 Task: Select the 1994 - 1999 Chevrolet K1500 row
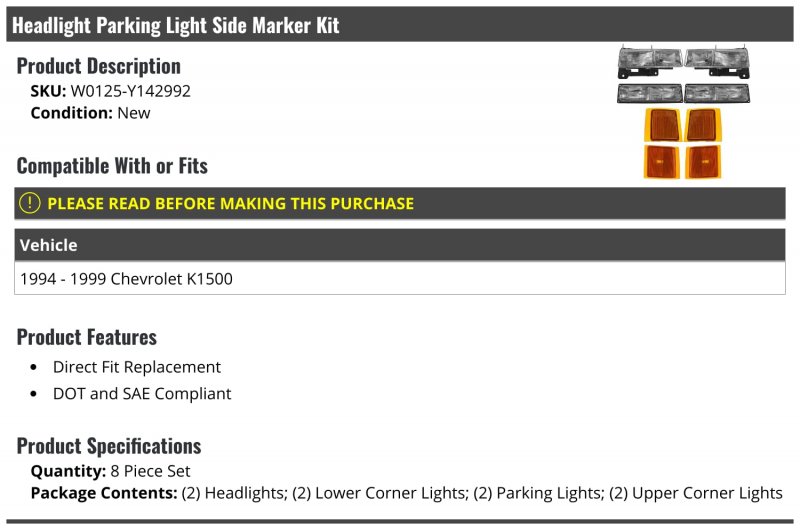(x=126, y=279)
